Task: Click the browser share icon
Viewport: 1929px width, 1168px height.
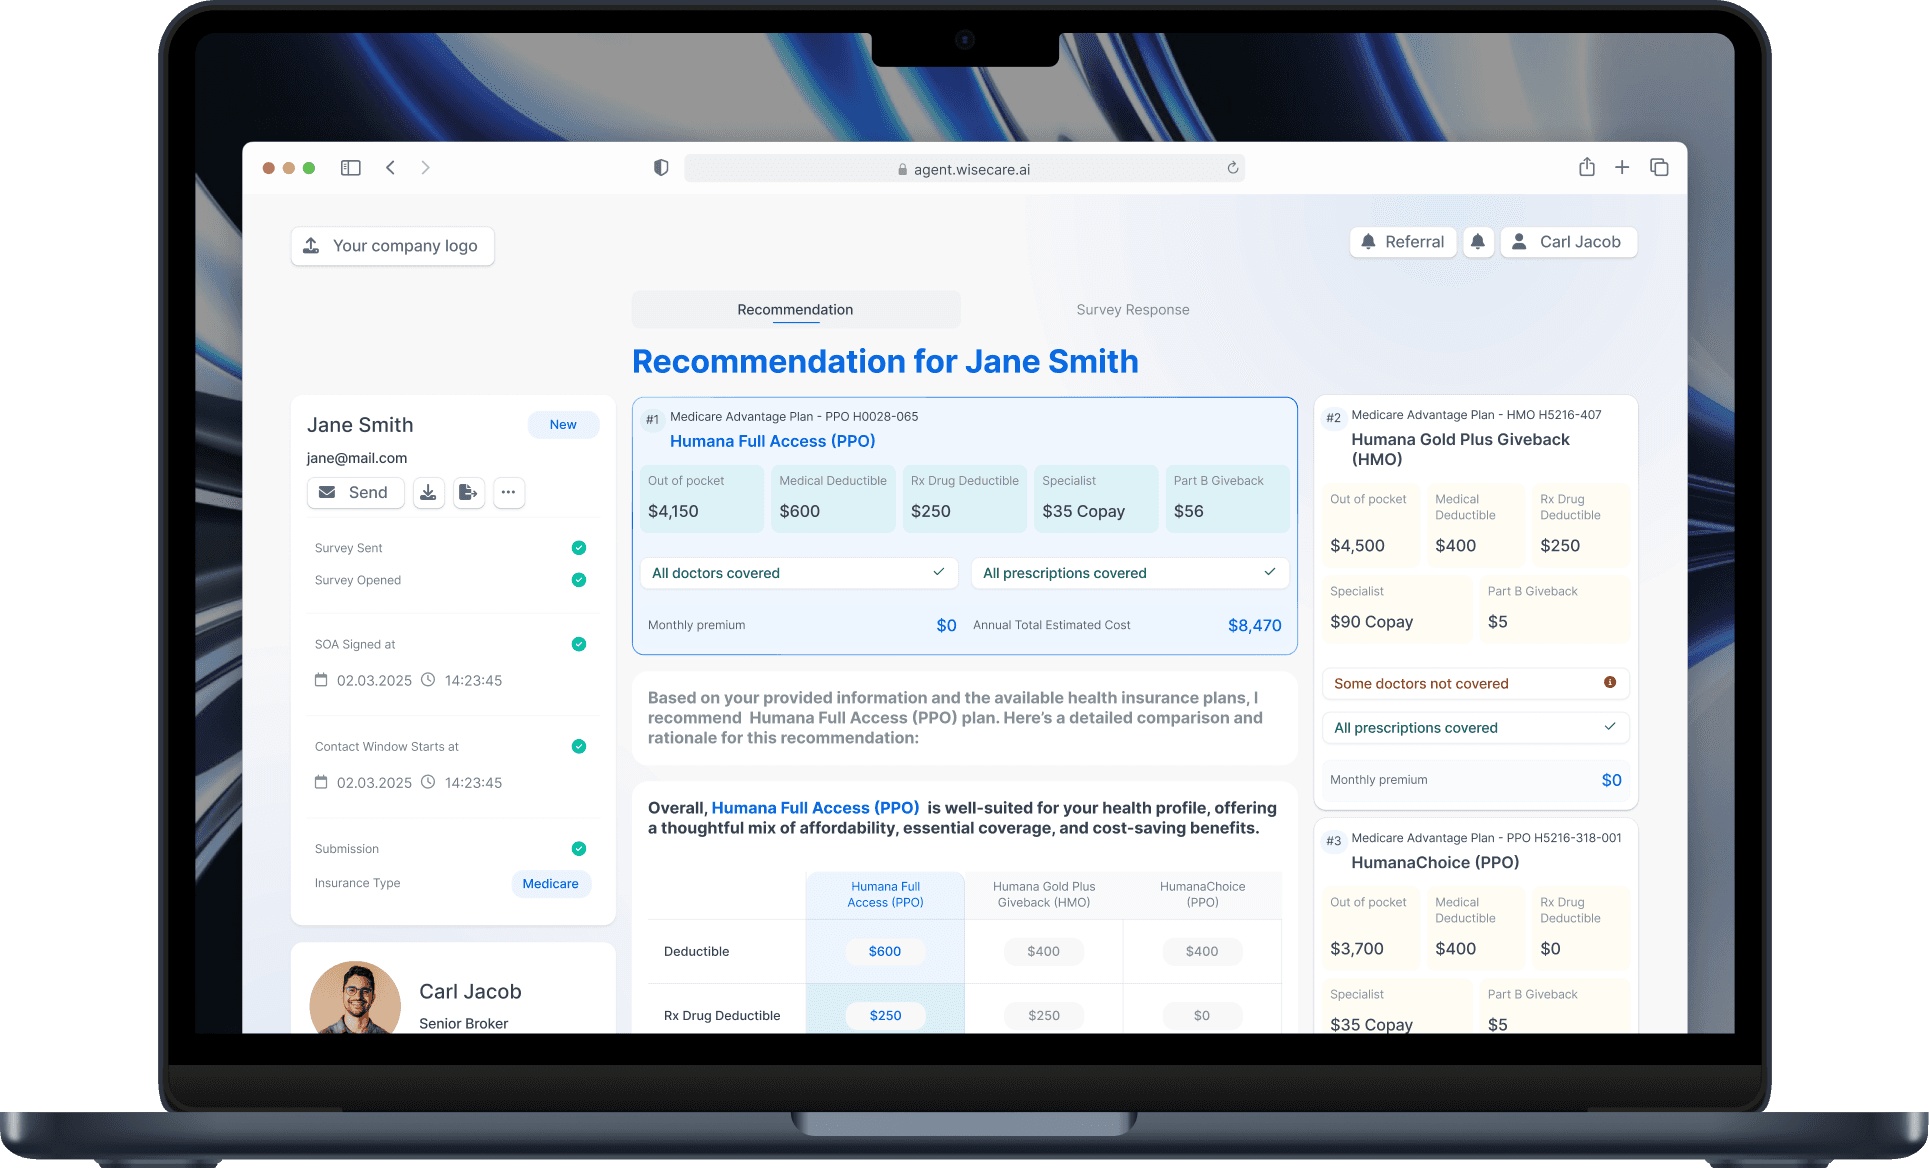Action: [1587, 167]
